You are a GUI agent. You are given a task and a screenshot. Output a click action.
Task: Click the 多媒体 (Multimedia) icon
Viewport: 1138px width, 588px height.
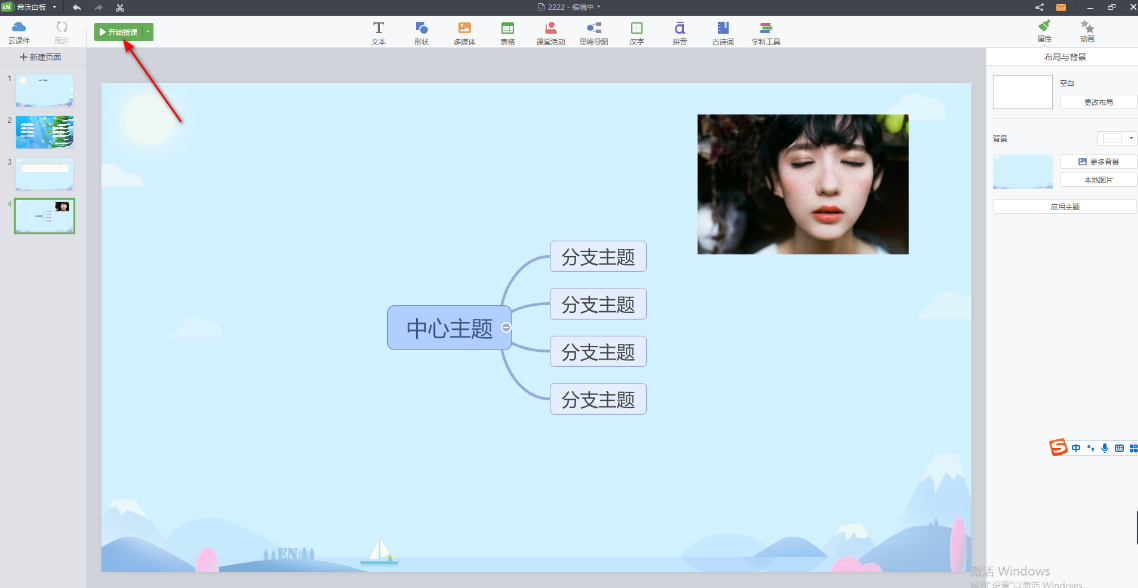(464, 33)
